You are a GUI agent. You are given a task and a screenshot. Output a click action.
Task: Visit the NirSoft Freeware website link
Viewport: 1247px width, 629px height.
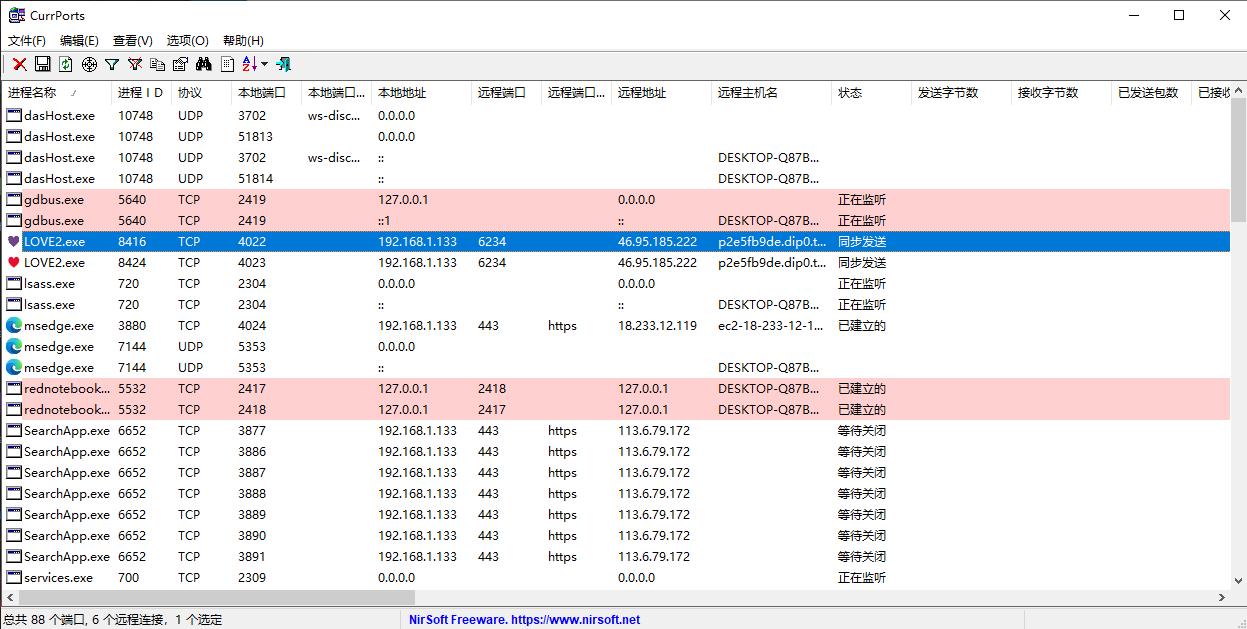524,620
